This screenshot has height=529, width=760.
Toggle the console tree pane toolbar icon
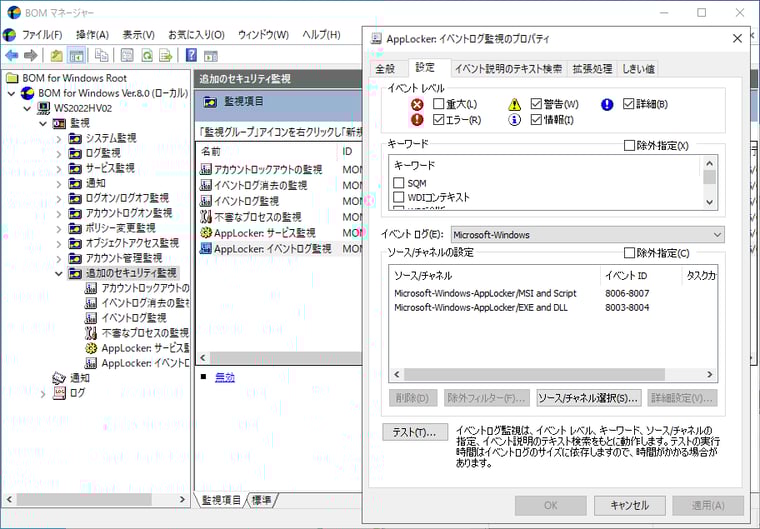point(76,55)
